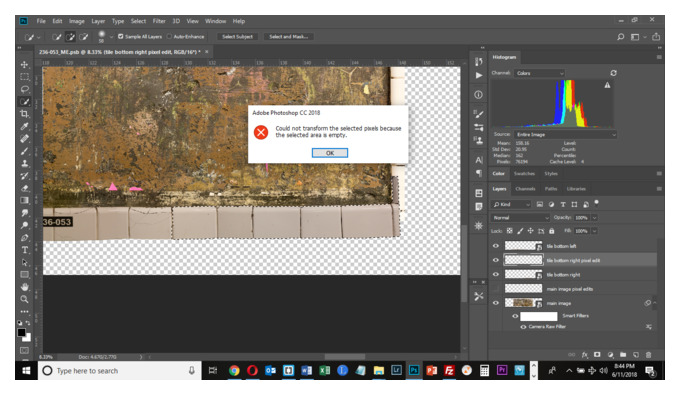Turn layer filtering on/off switch
The height and width of the screenshot is (395, 680).
click(x=596, y=202)
